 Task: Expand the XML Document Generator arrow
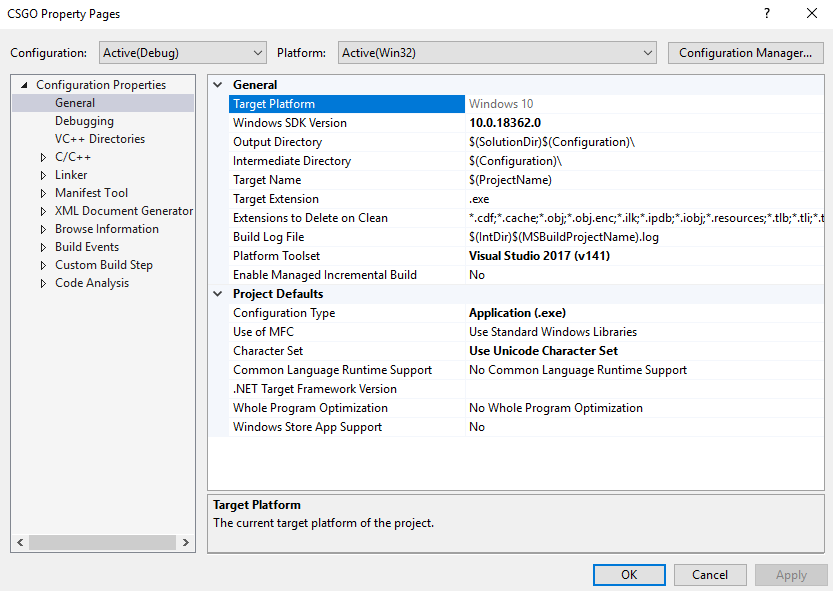point(44,211)
